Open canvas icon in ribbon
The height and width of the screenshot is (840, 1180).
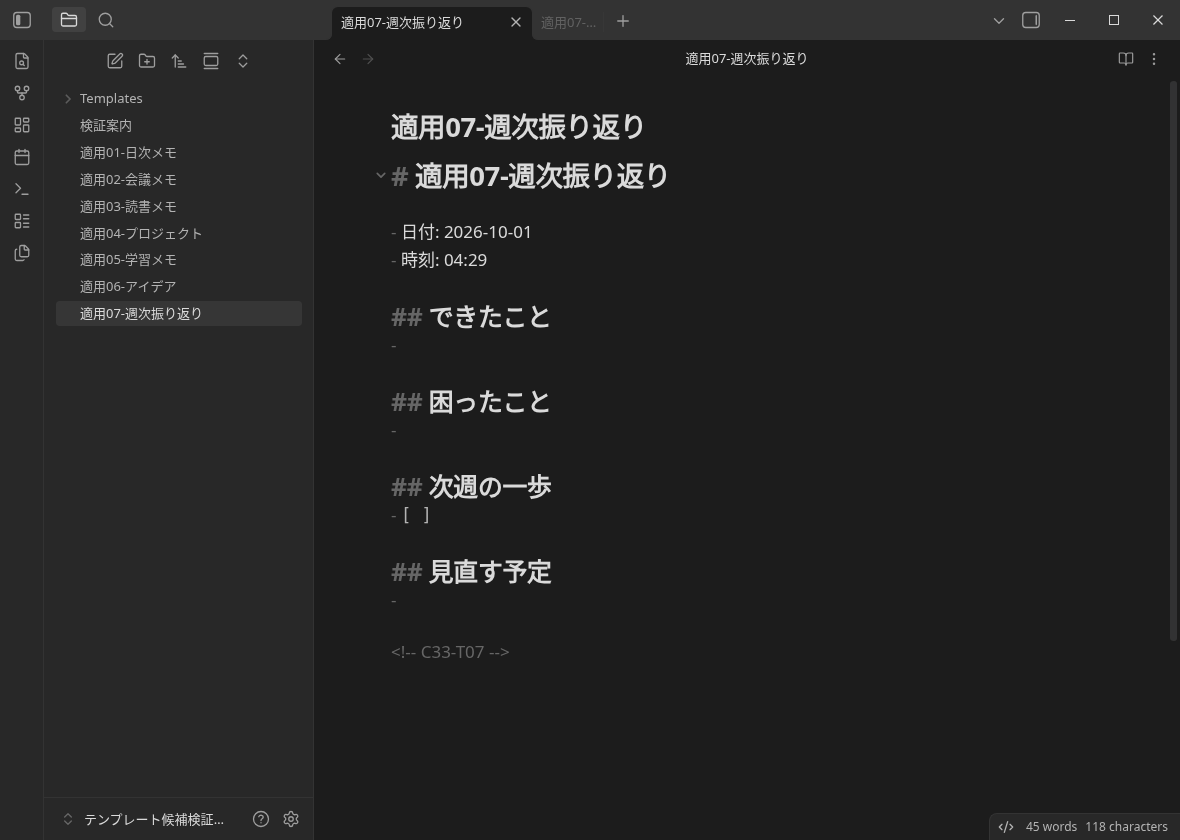(x=22, y=125)
